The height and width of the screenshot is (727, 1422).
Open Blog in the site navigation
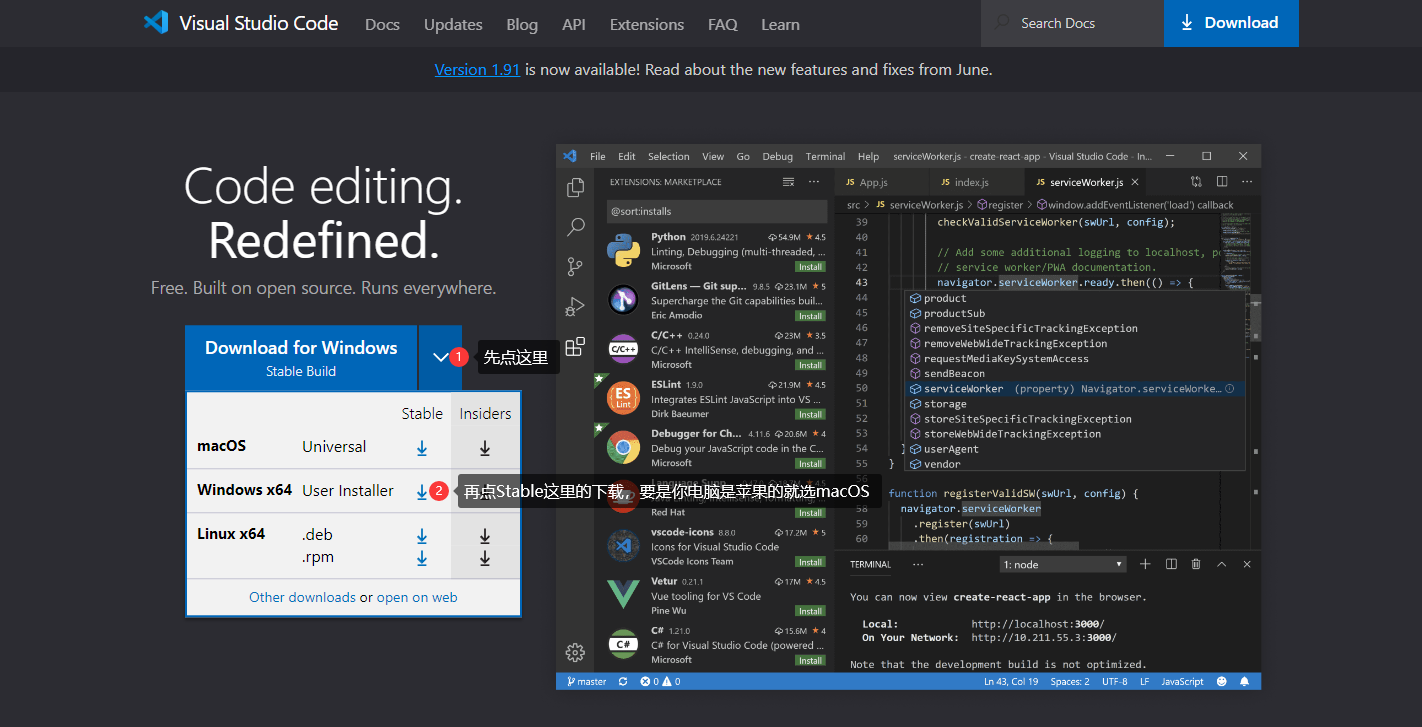pyautogui.click(x=522, y=24)
